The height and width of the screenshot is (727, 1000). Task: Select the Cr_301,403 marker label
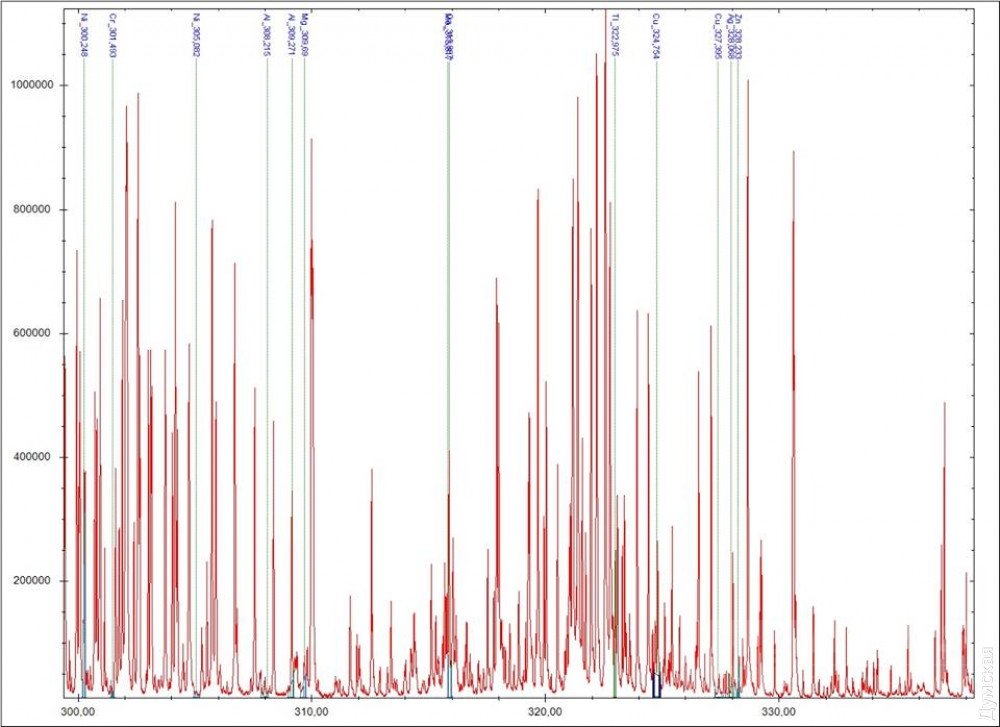(x=112, y=35)
